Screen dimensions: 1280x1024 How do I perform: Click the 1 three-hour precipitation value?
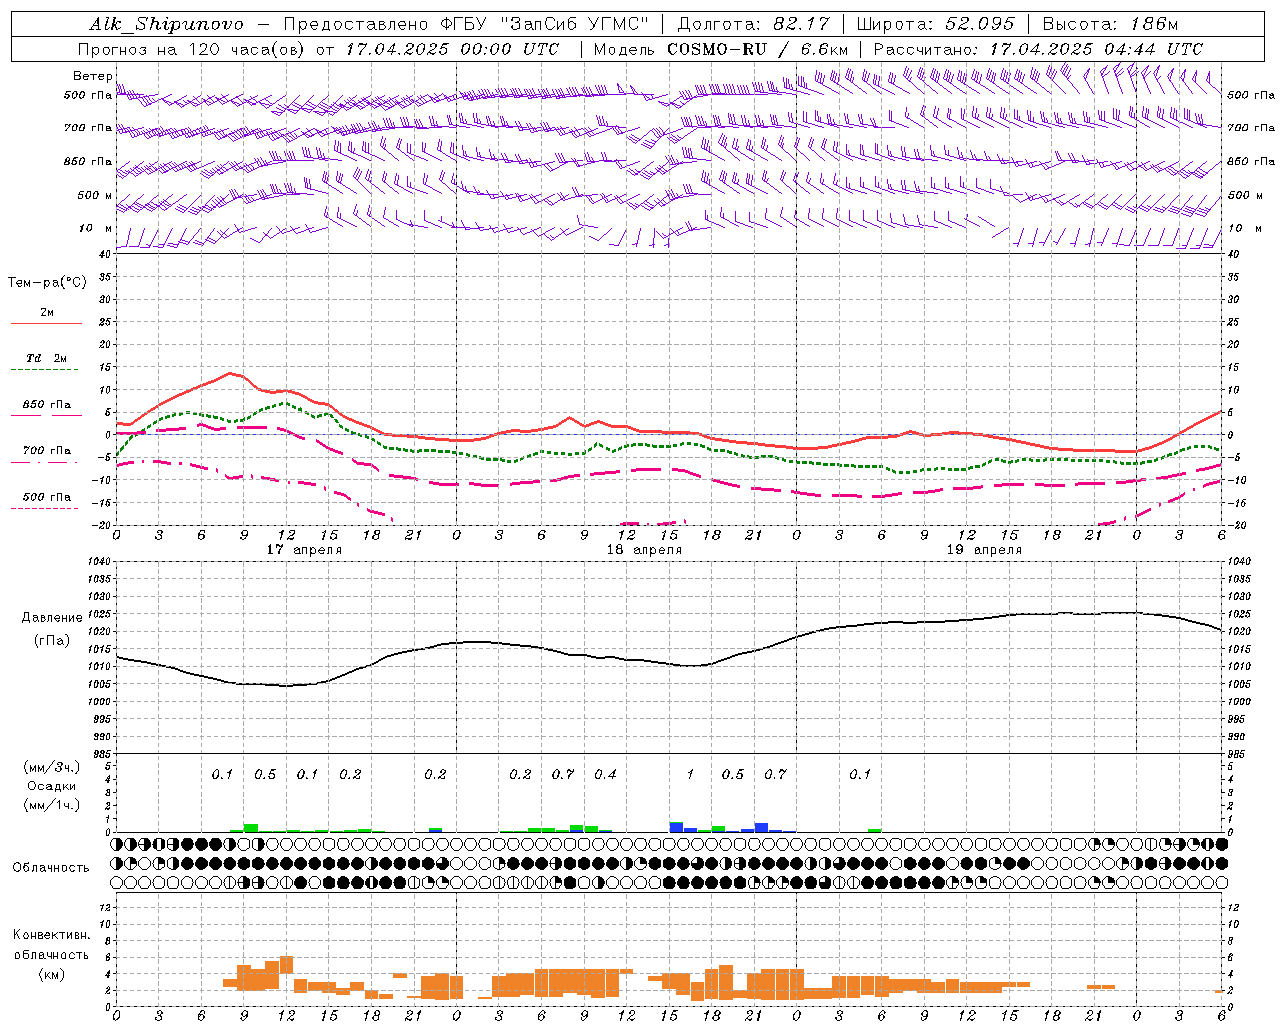pos(690,774)
